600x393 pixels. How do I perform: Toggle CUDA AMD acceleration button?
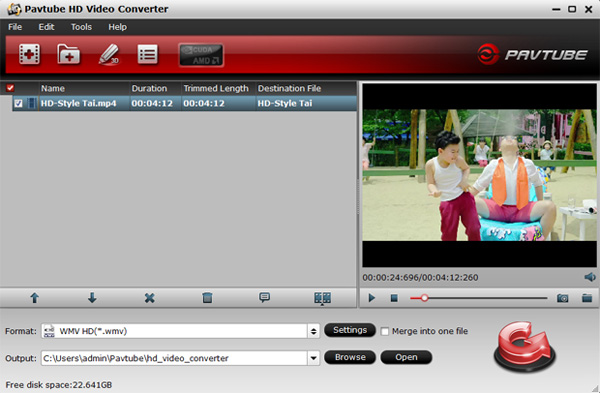(201, 55)
